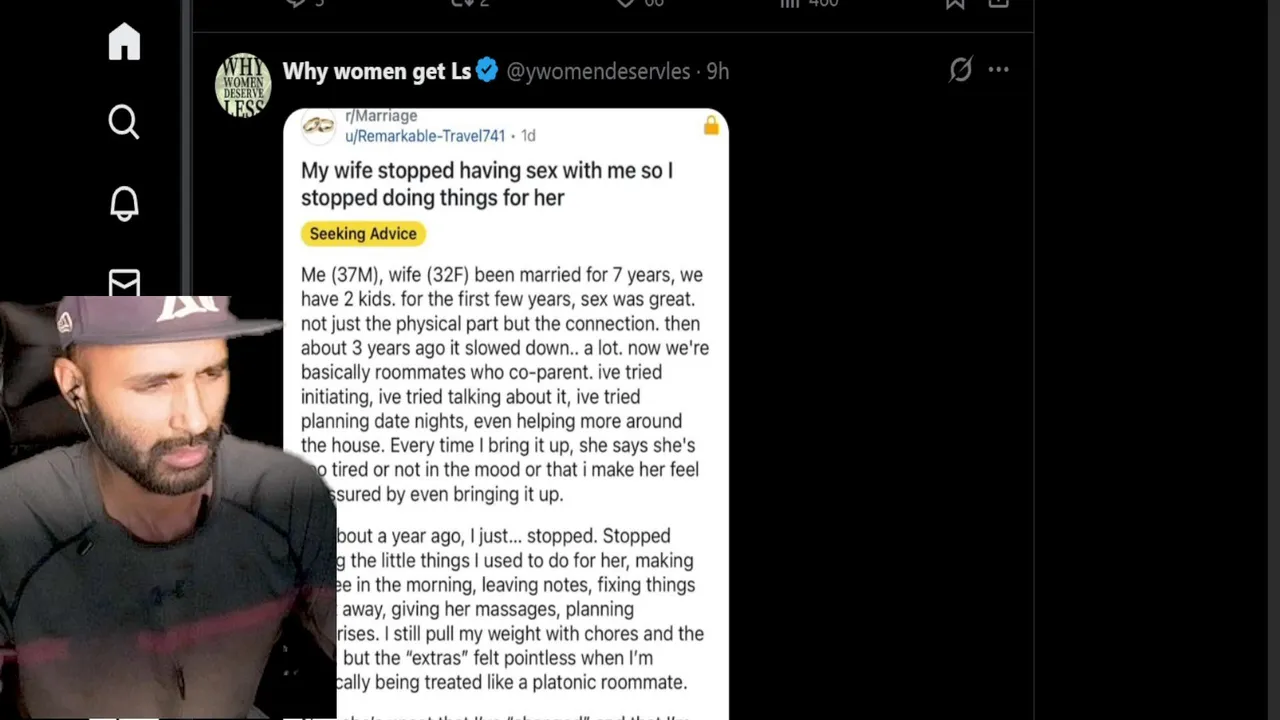This screenshot has width=1280, height=720.
Task: Click the Grok icon on the post
Action: 960,70
